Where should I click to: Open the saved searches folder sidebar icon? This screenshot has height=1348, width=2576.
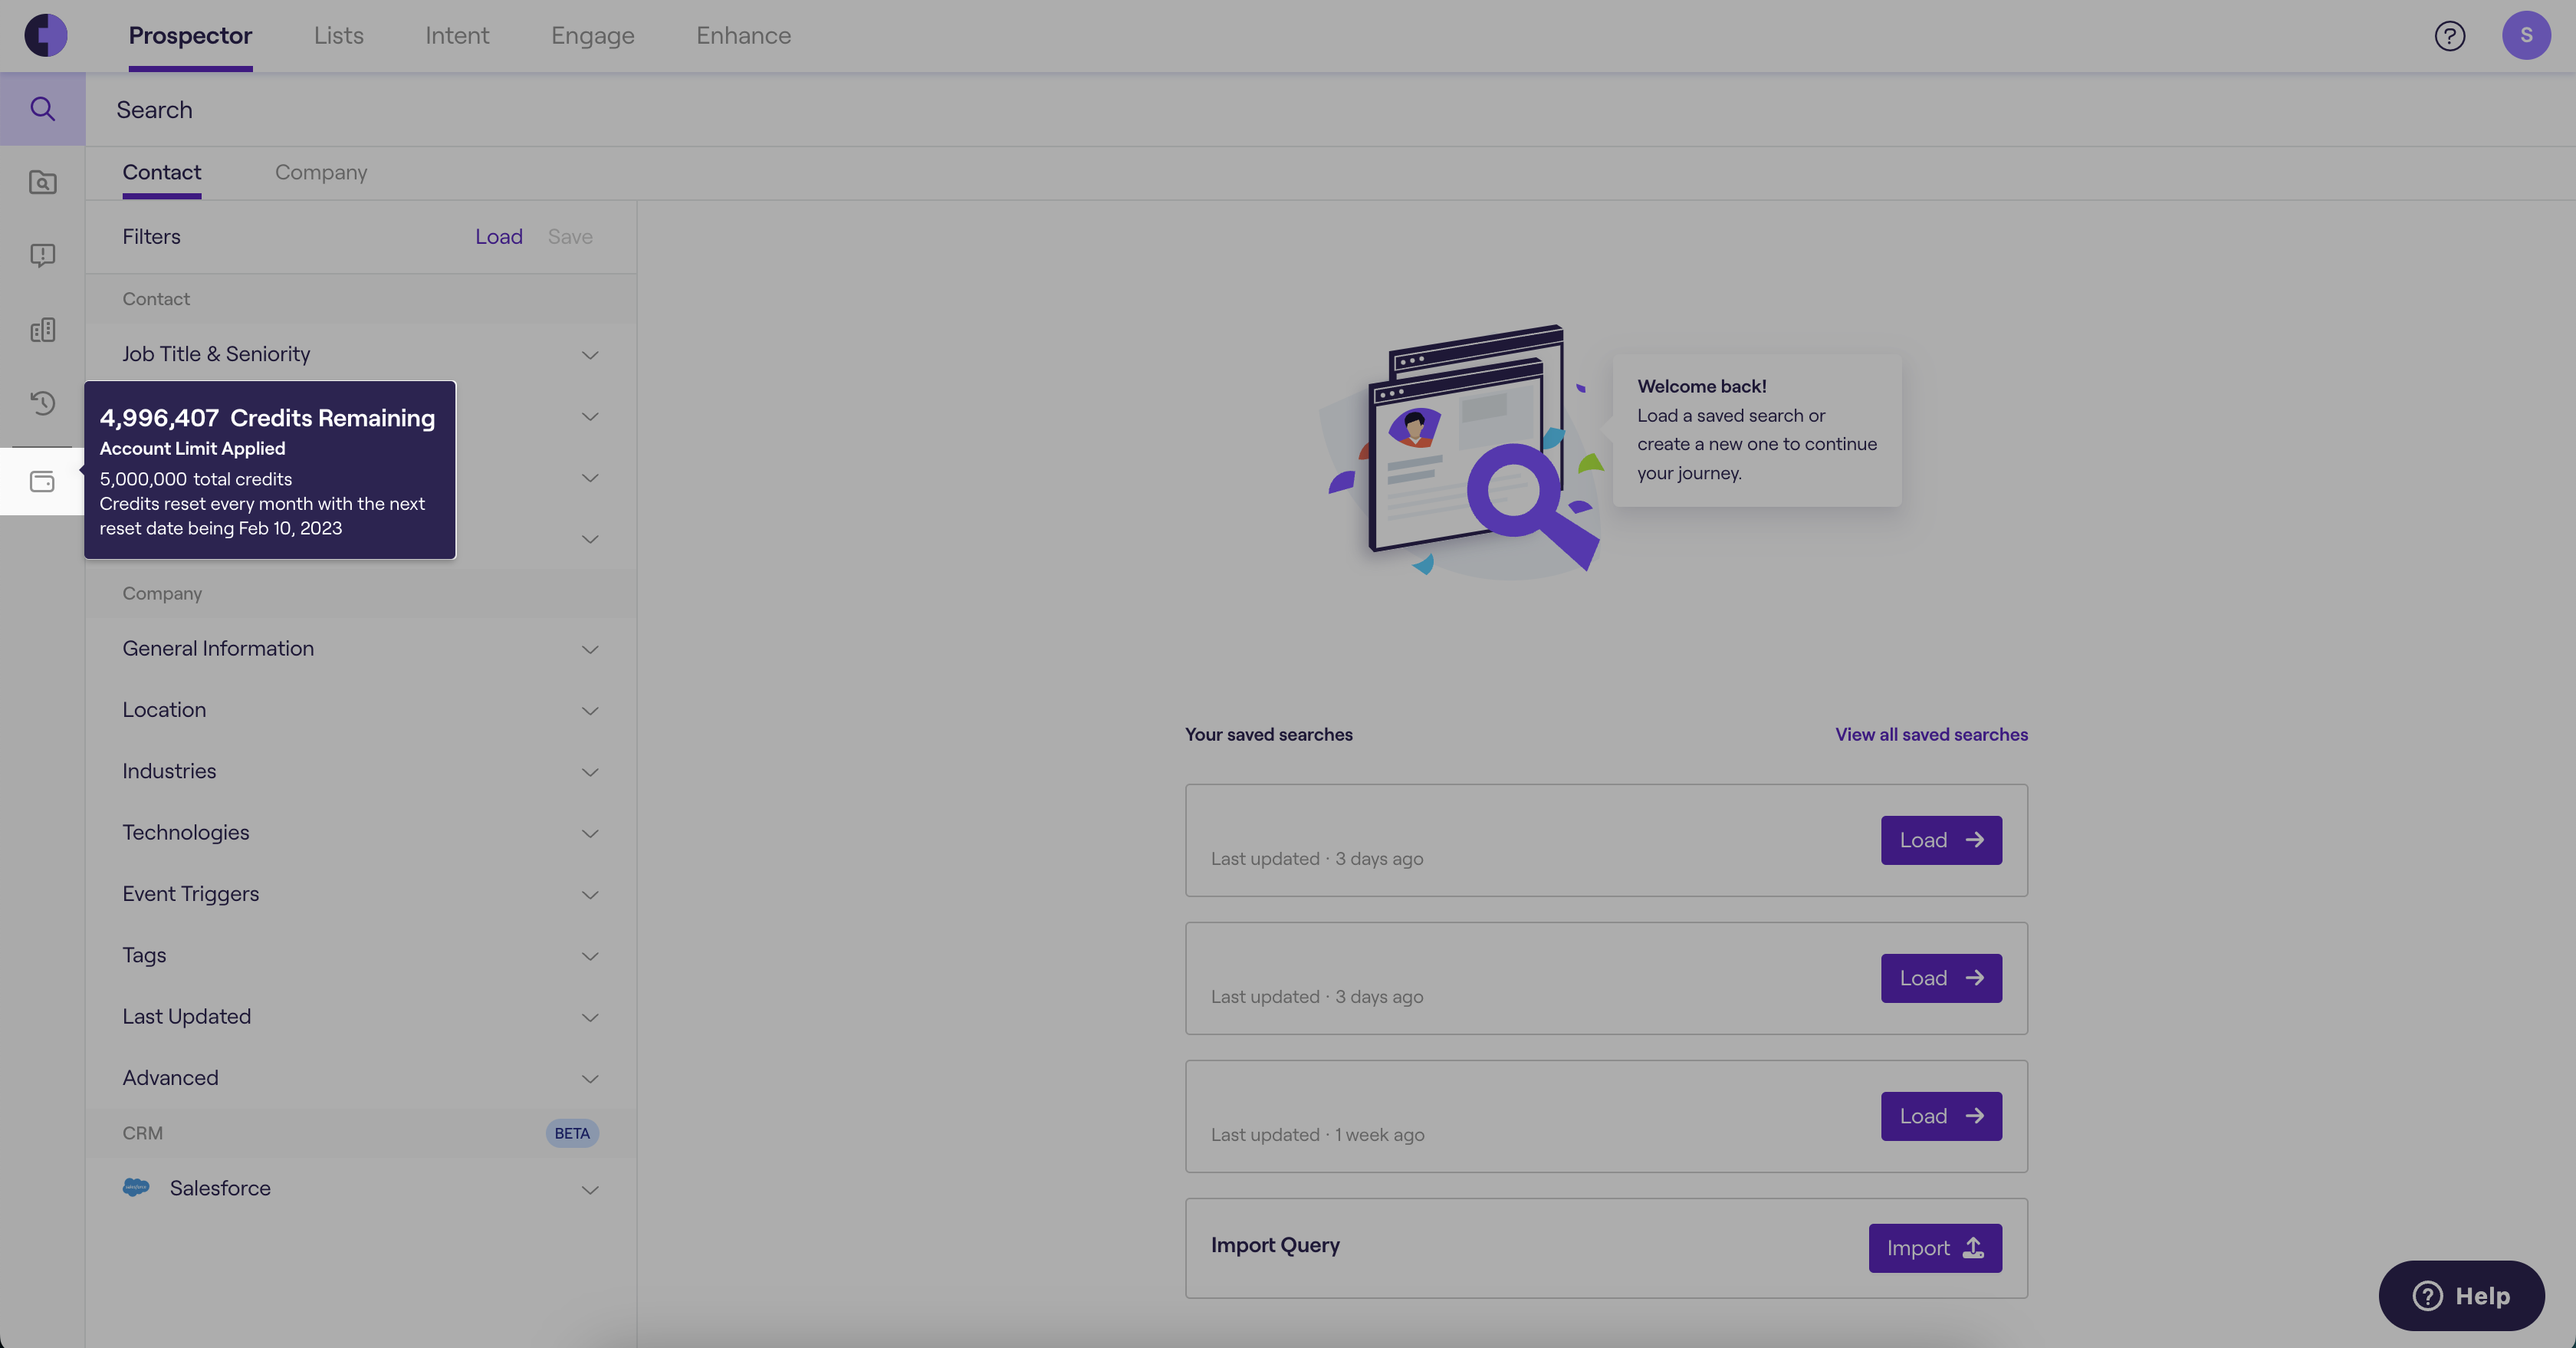pyautogui.click(x=42, y=182)
